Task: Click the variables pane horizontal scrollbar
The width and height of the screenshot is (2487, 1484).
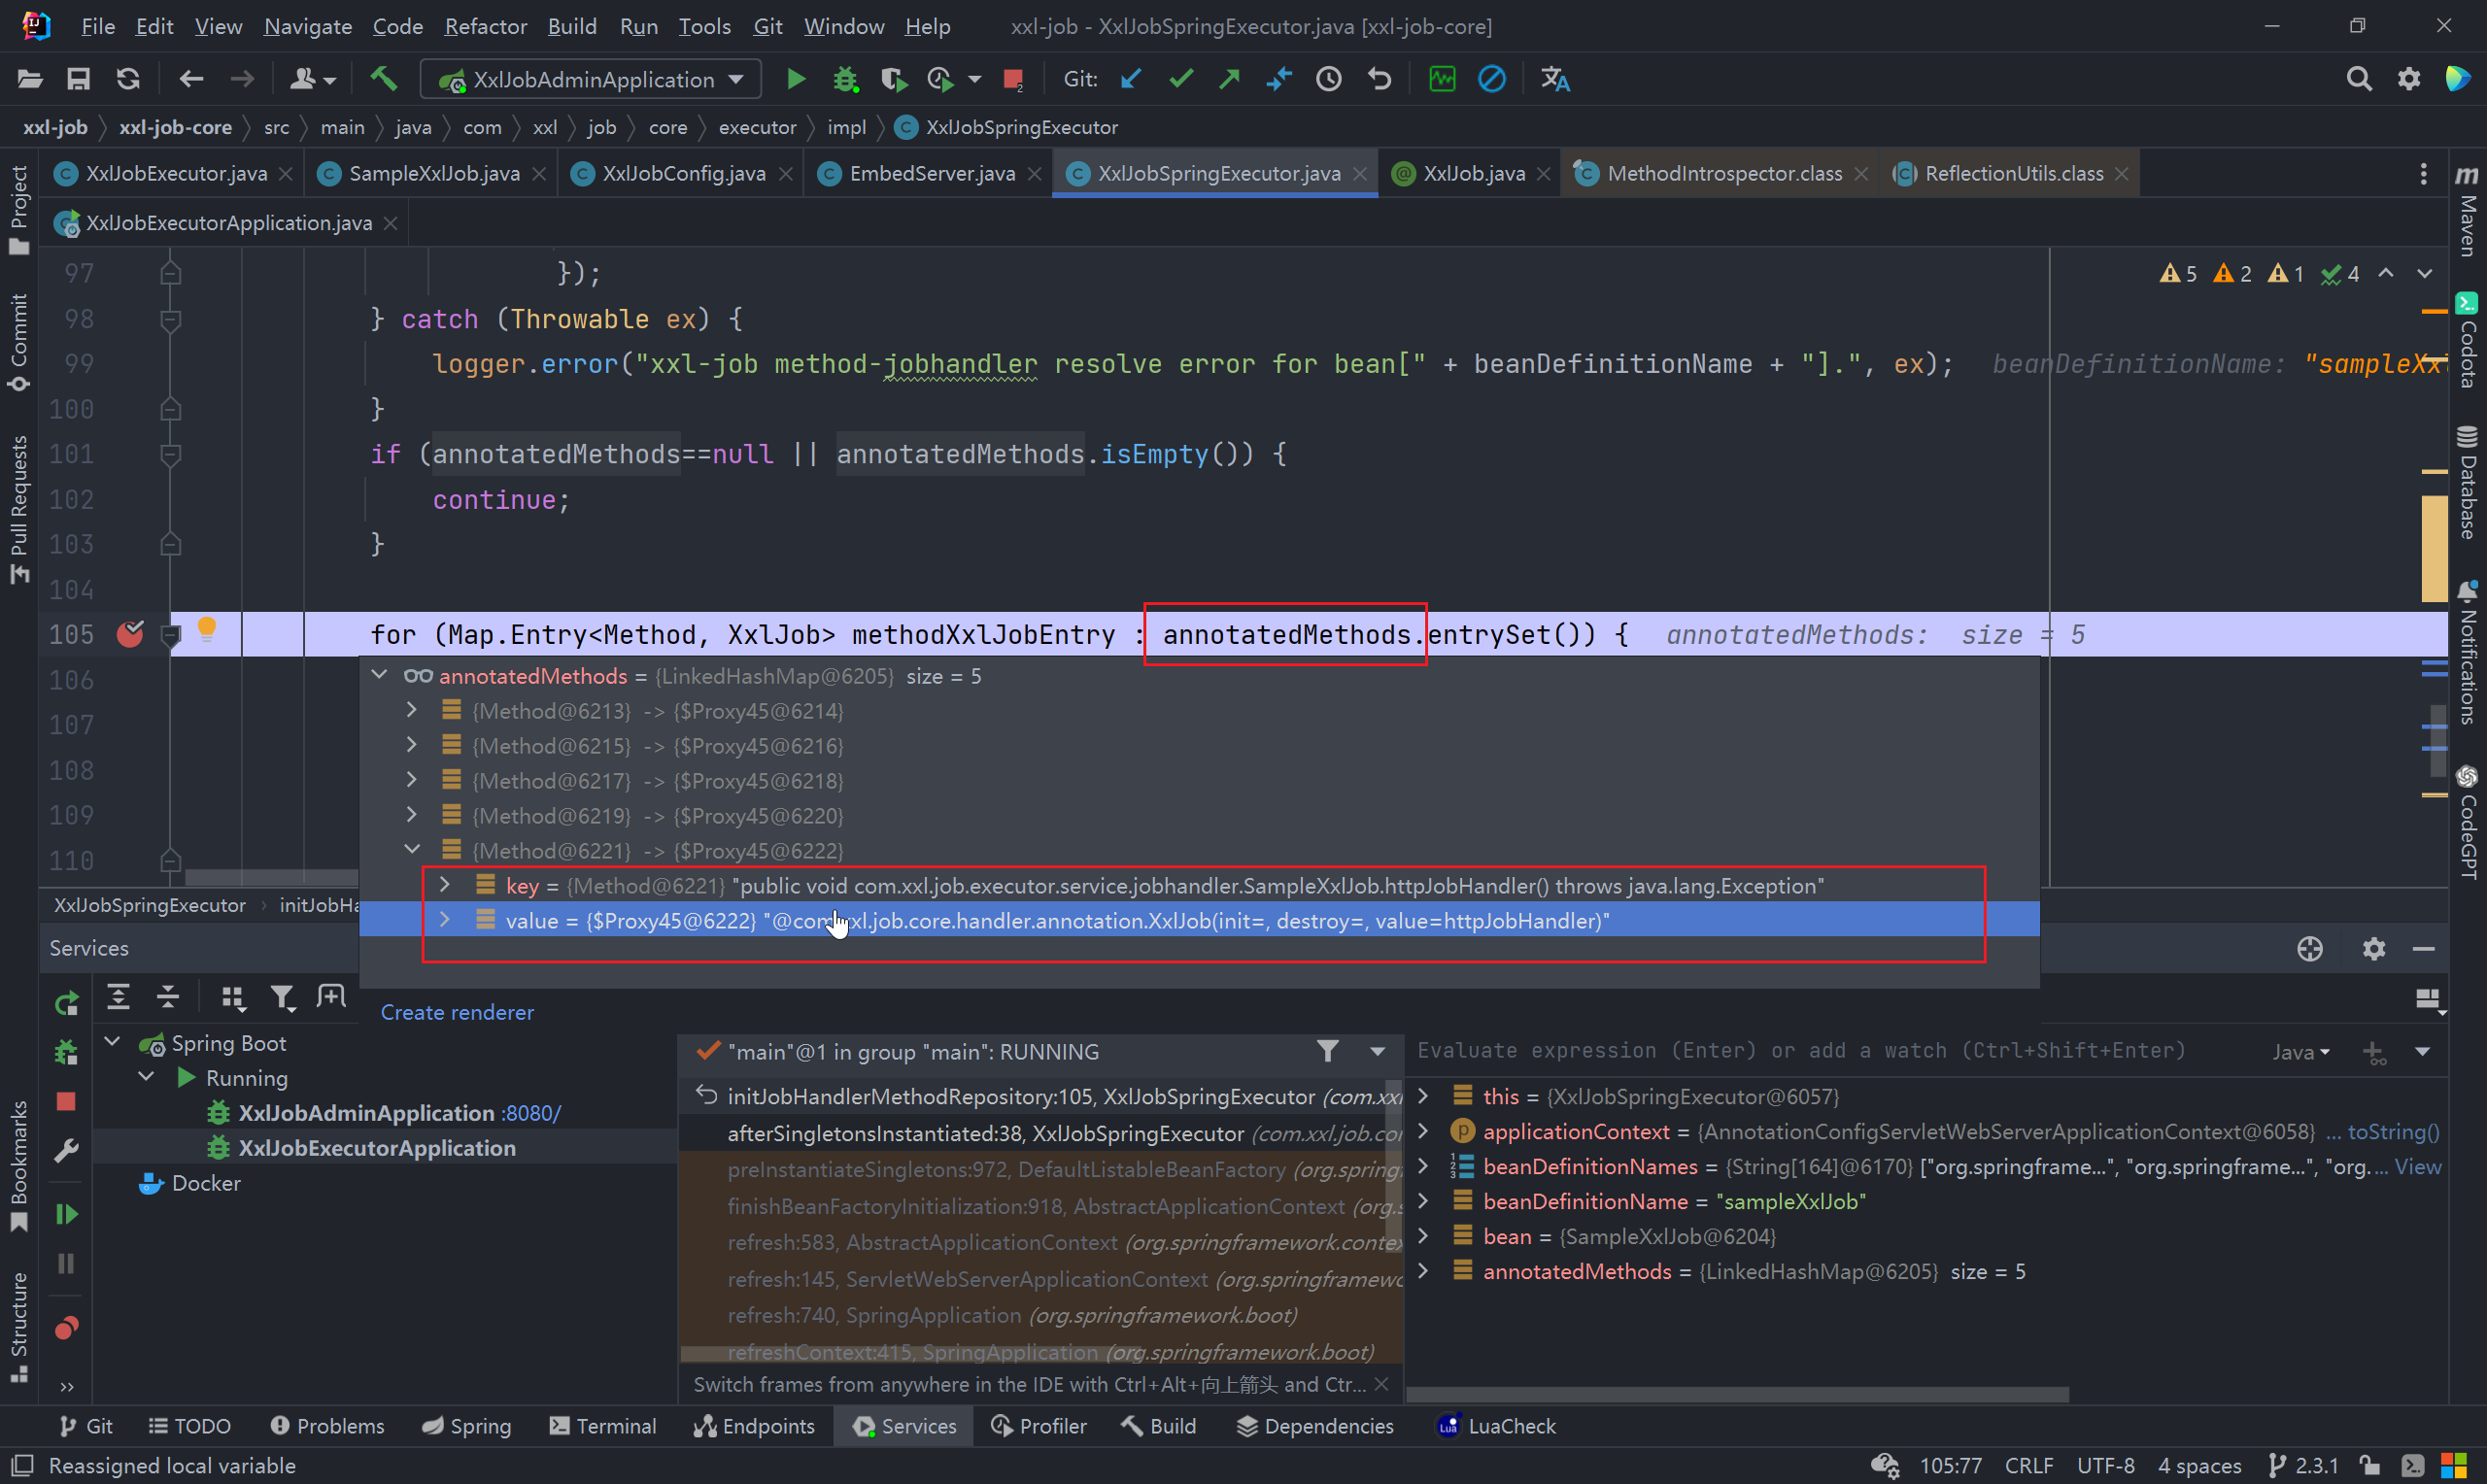Action: click(x=1737, y=1394)
